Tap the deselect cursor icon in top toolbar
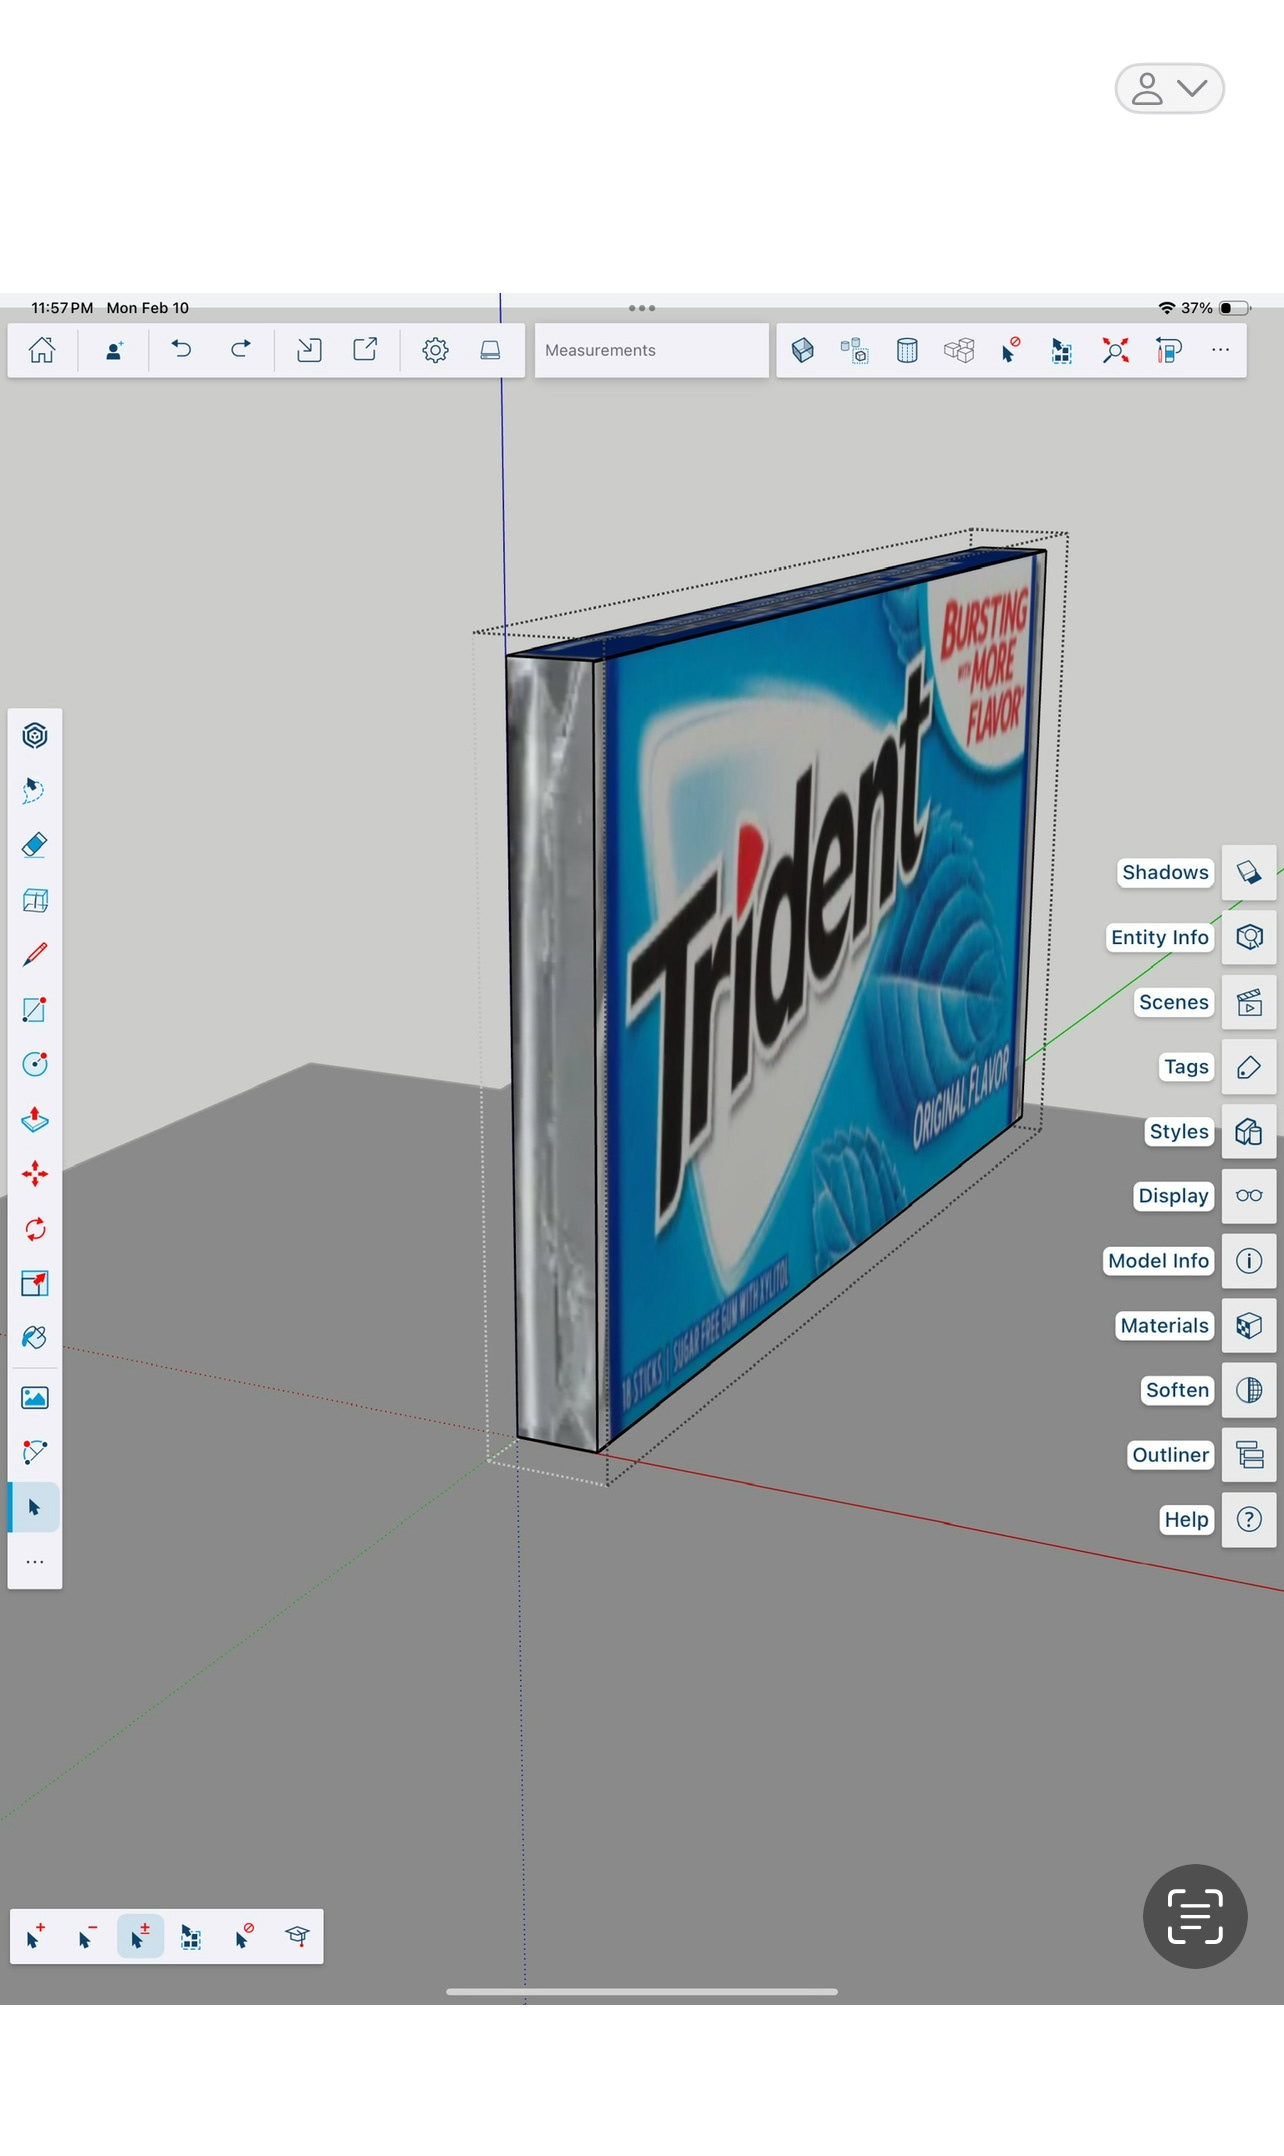Screen dimensions: 1284x2156 click(x=1010, y=350)
